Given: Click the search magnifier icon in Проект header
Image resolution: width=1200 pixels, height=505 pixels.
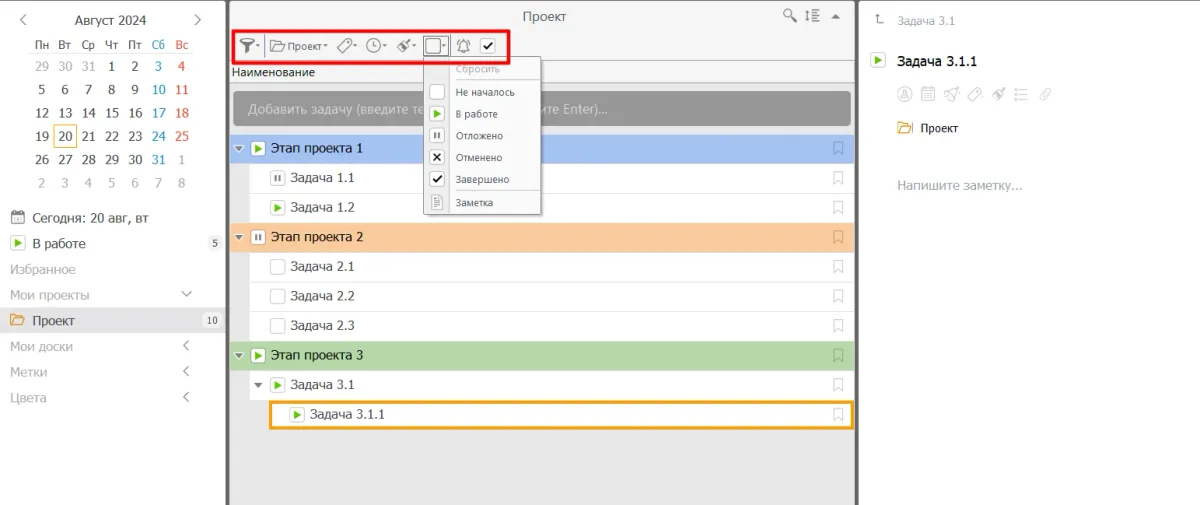Looking at the screenshot, I should (x=790, y=15).
